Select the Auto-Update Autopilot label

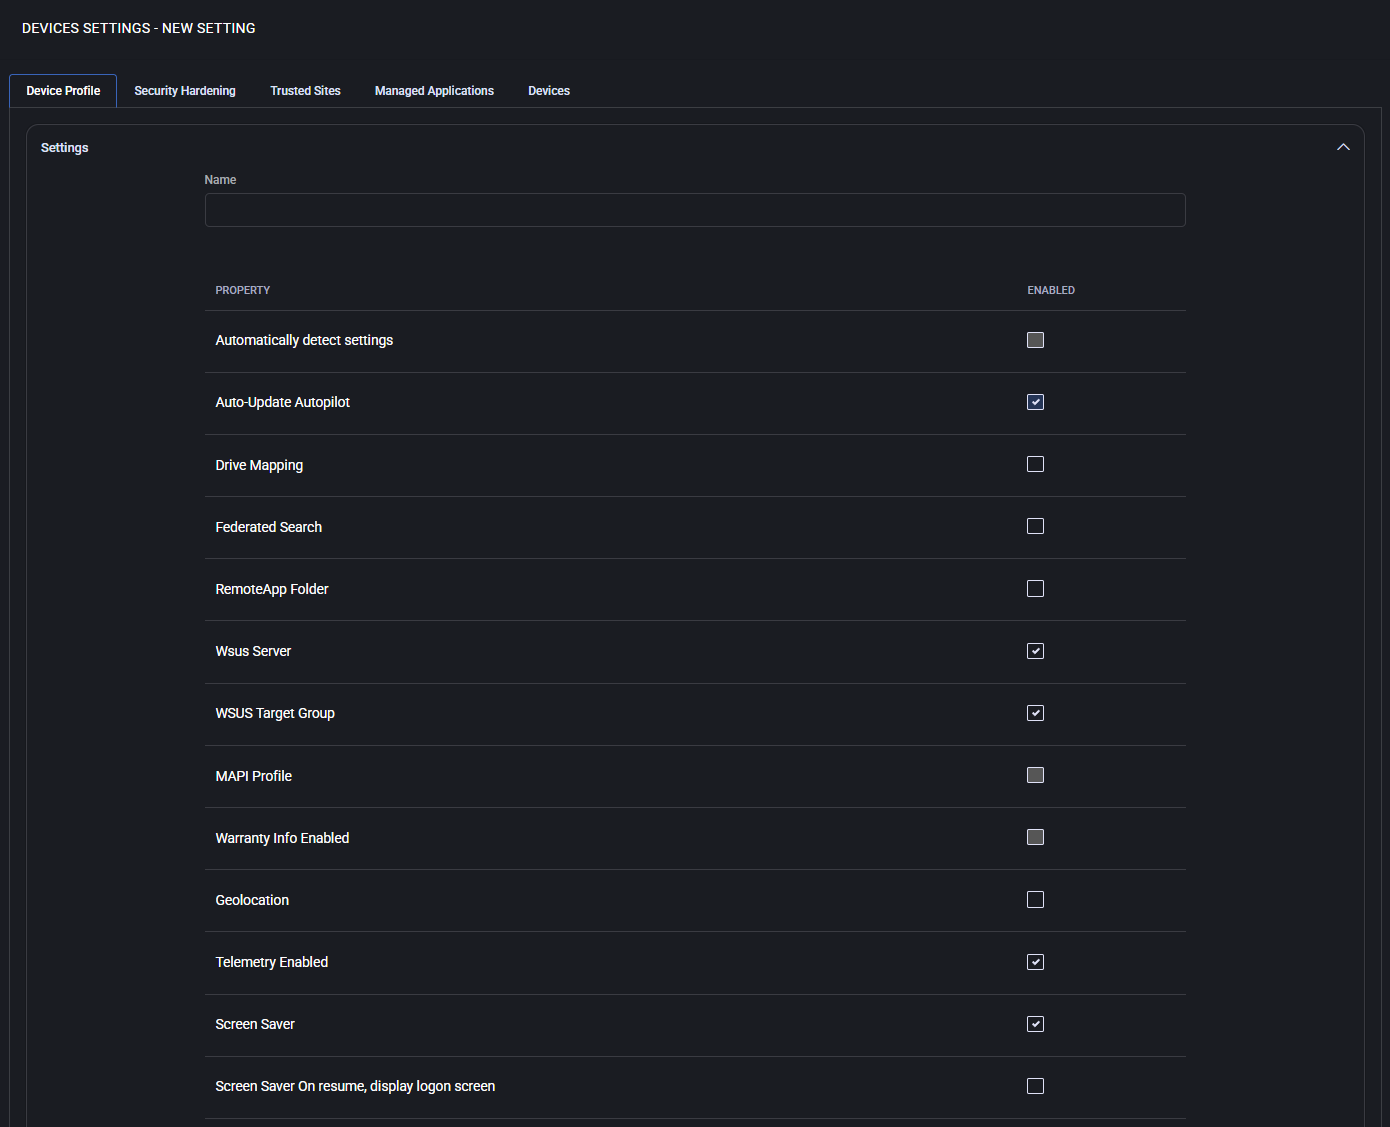283,402
